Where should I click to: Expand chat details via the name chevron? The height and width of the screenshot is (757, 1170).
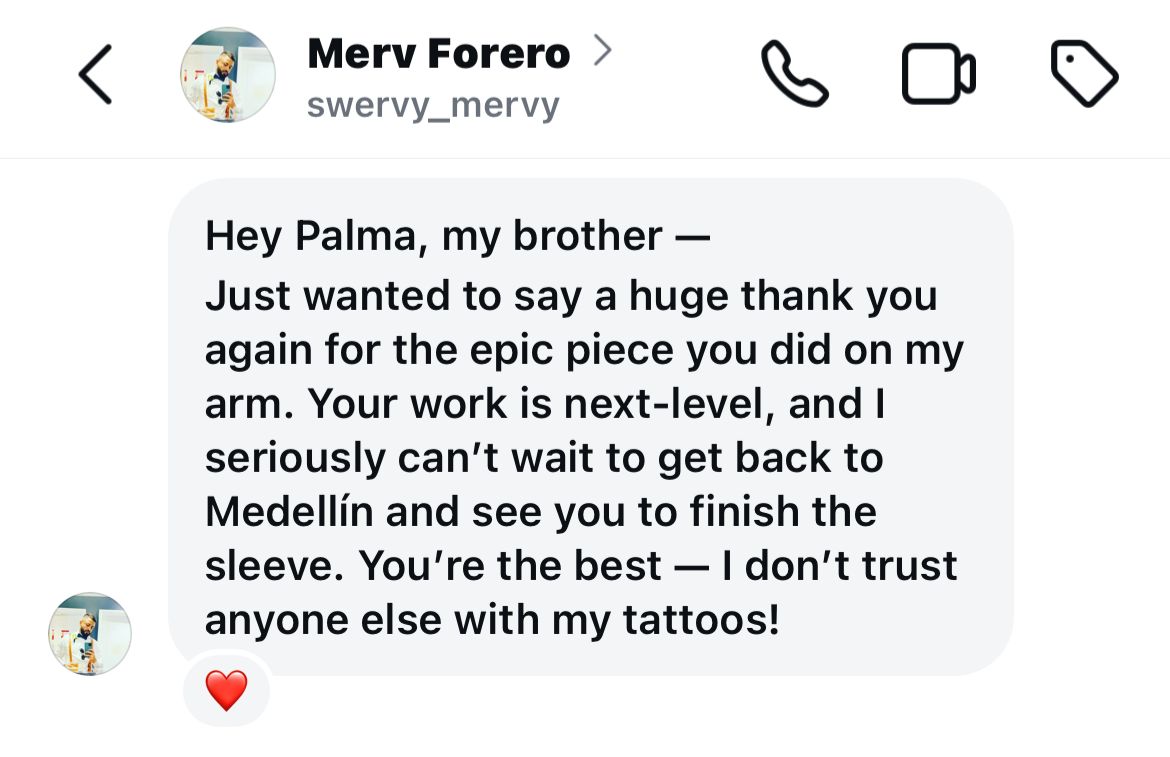click(601, 50)
